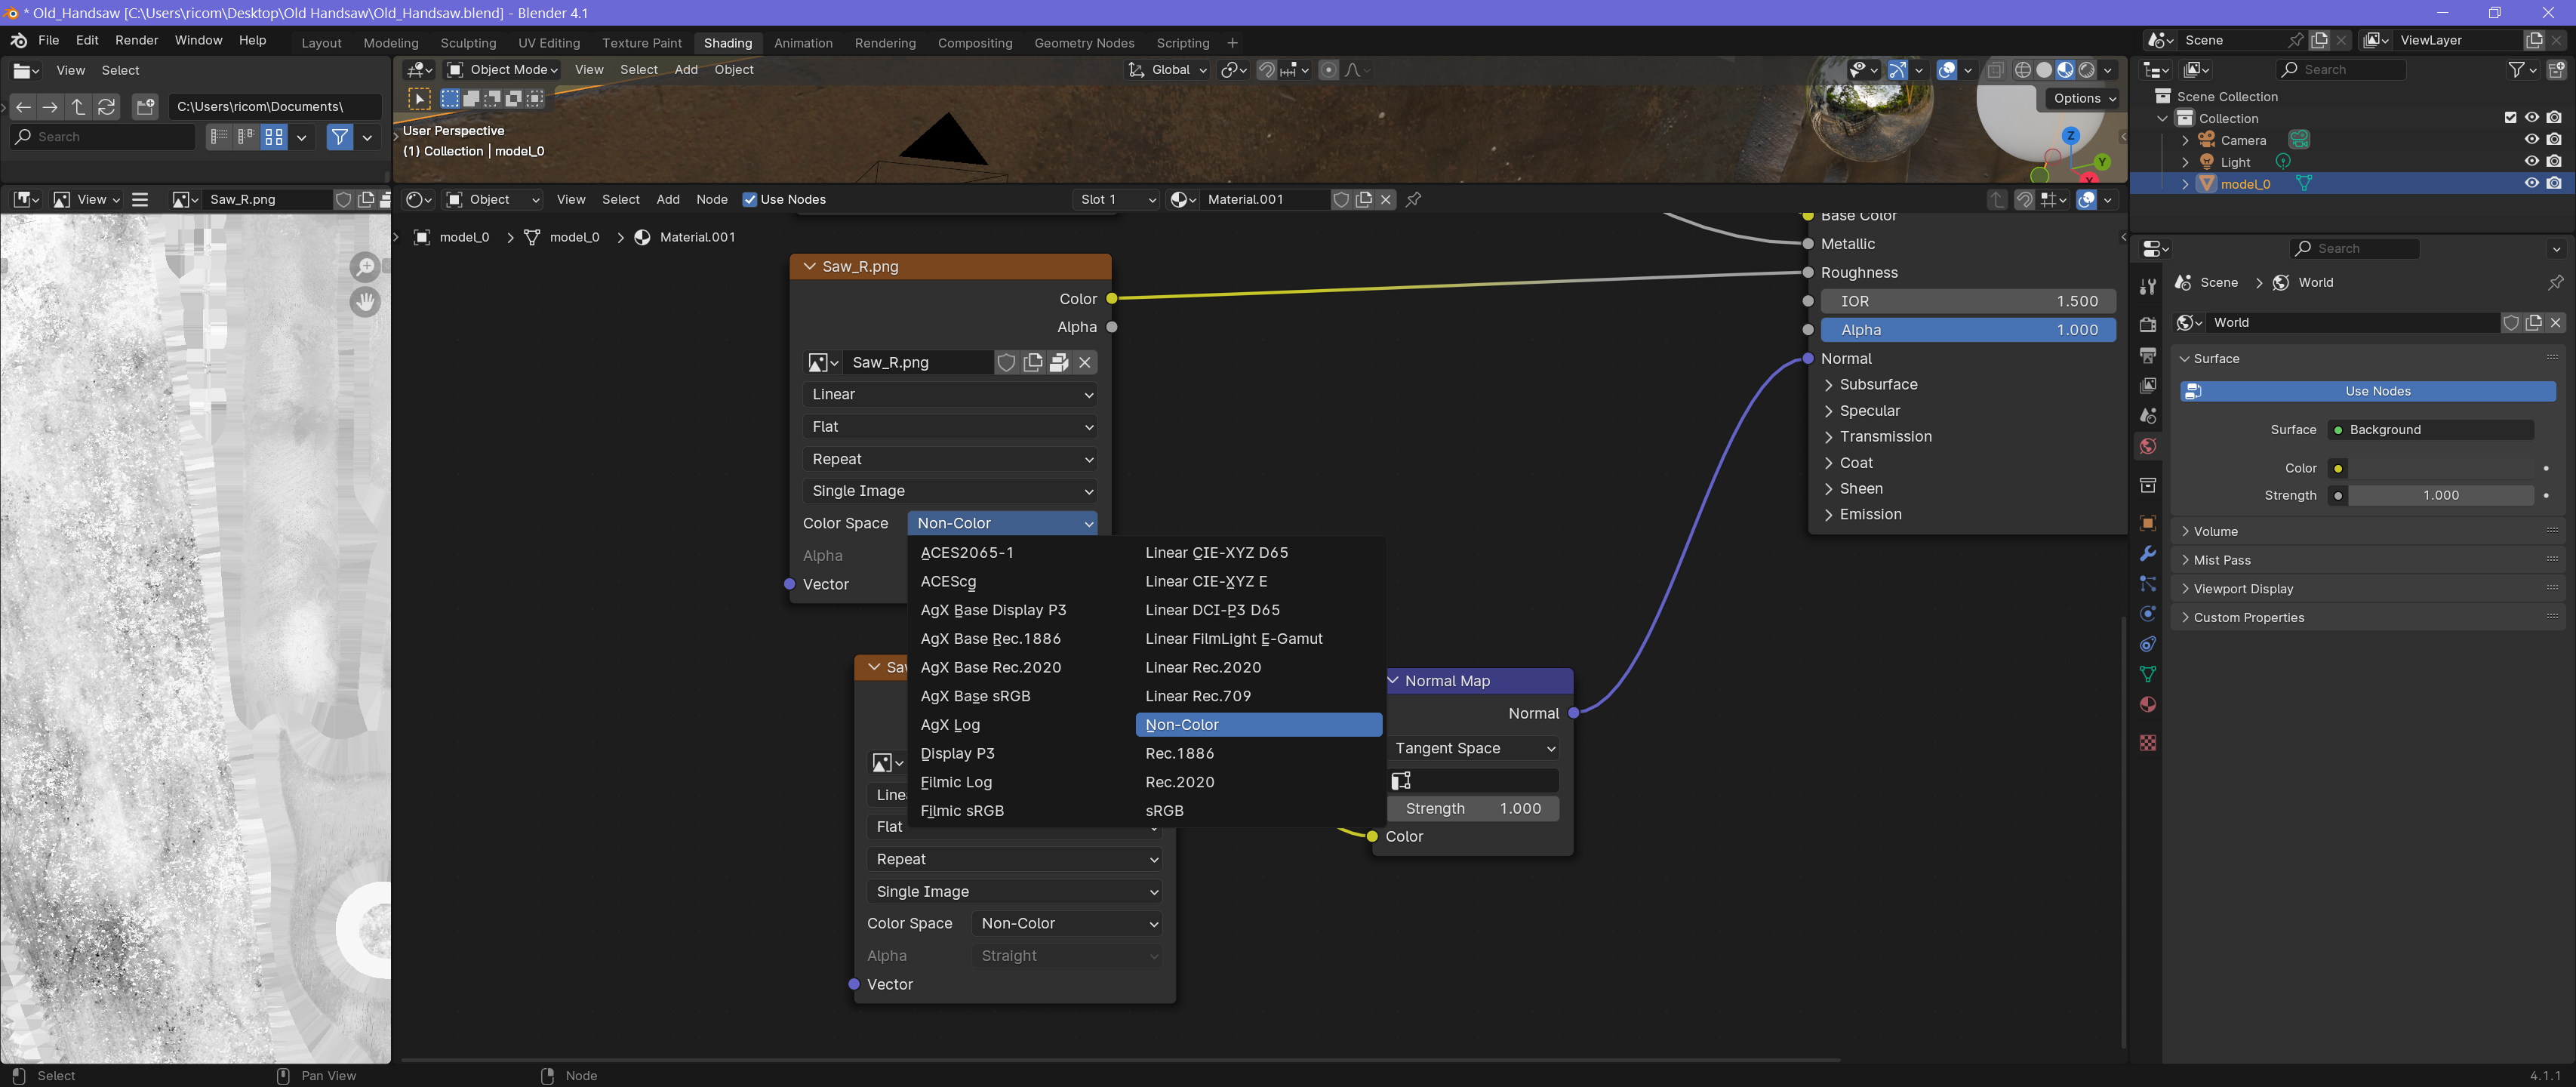This screenshot has width=2576, height=1087.
Task: Click the pan hand in image editor
Action: point(365,302)
